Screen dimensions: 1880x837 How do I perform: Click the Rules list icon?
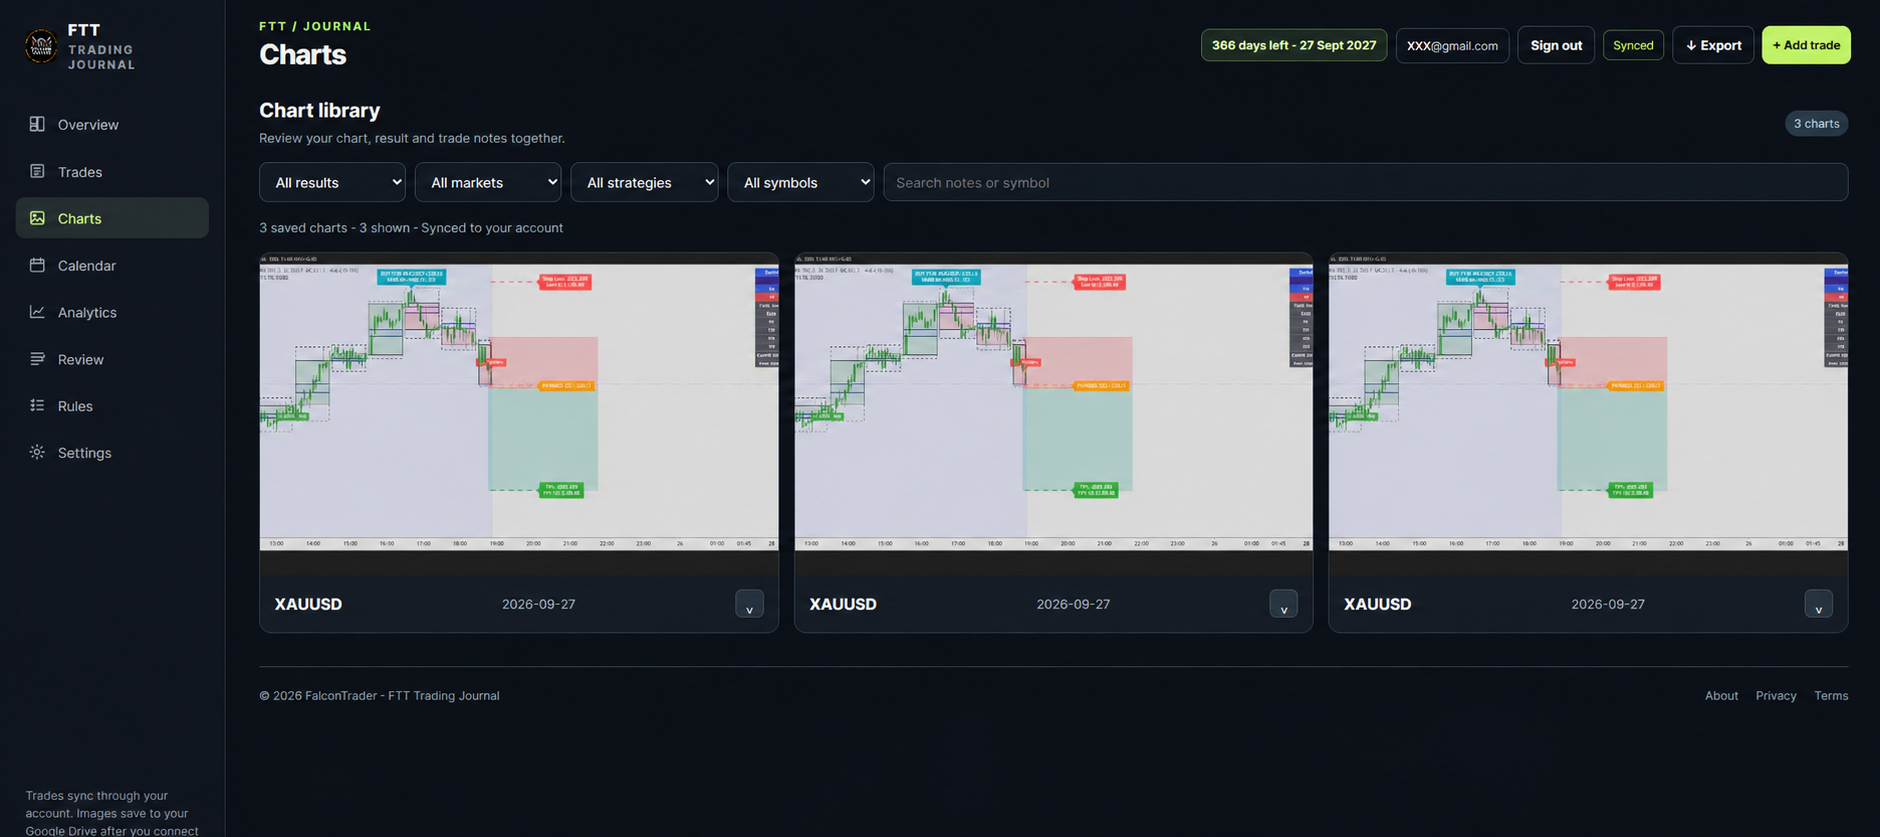tap(37, 405)
